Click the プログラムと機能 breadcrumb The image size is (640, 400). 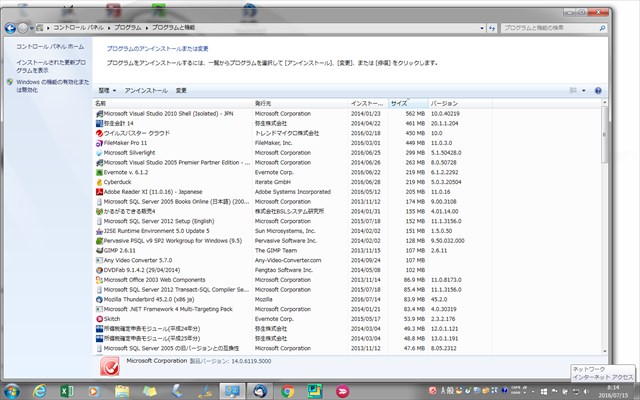tap(173, 28)
